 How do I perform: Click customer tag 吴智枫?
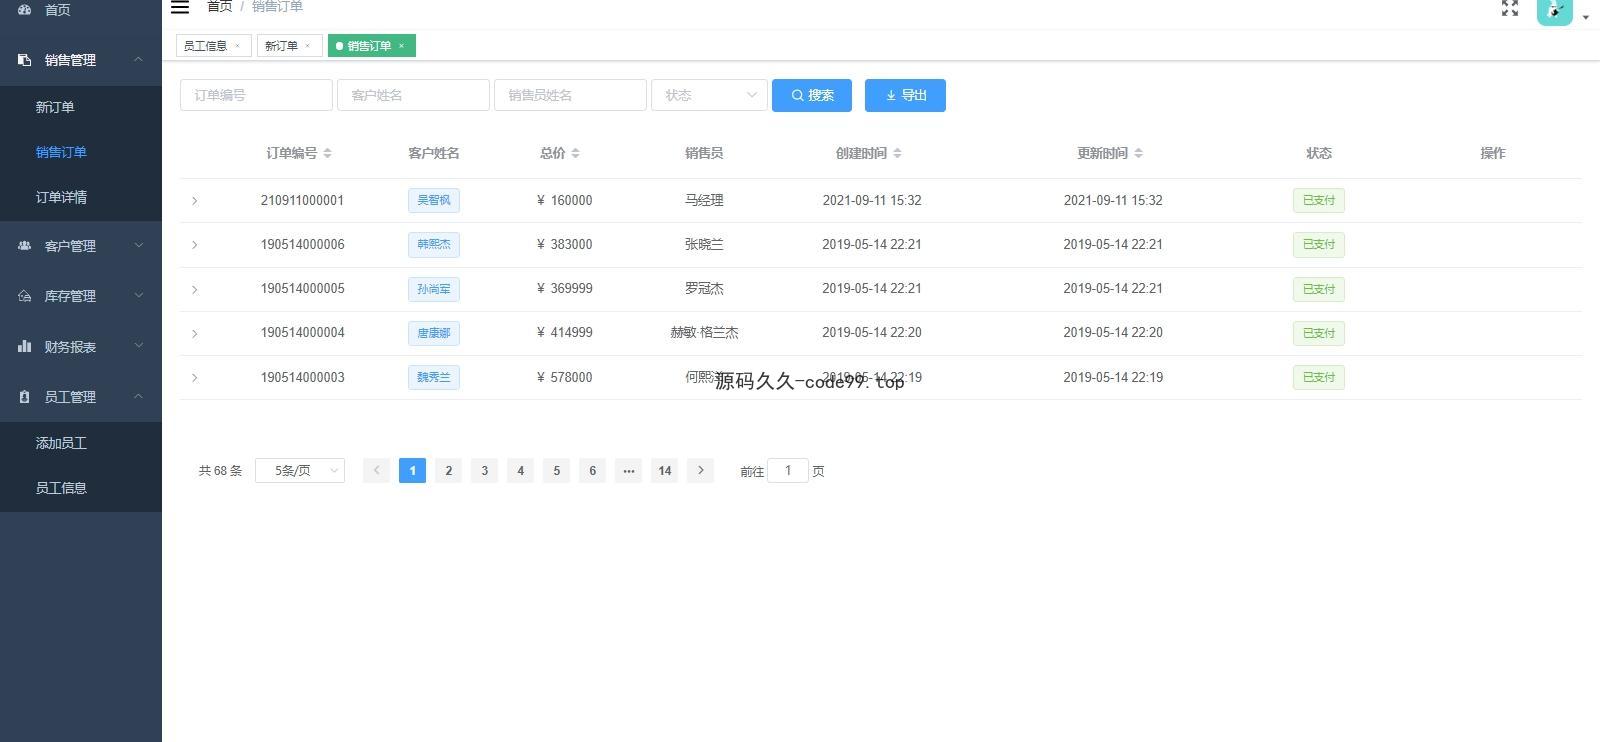434,200
